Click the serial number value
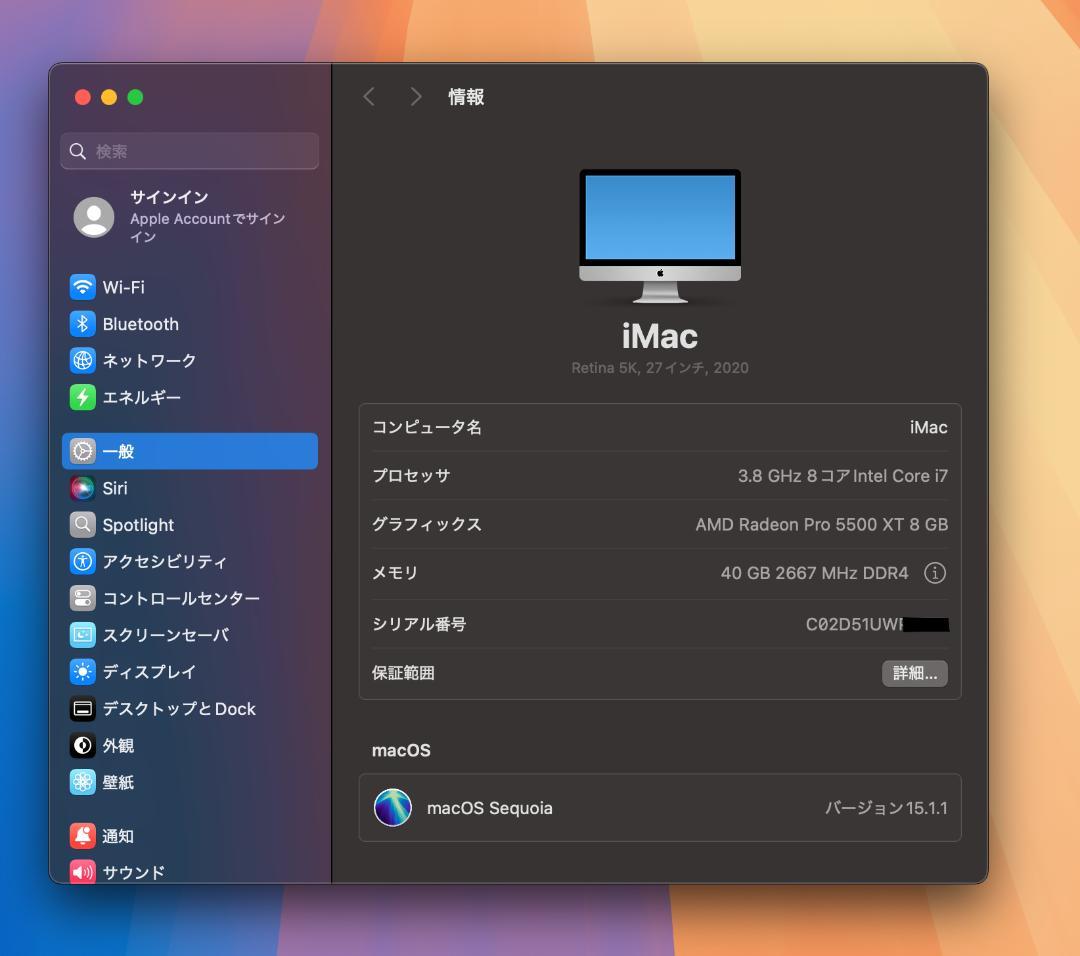This screenshot has width=1080, height=956. coord(877,625)
